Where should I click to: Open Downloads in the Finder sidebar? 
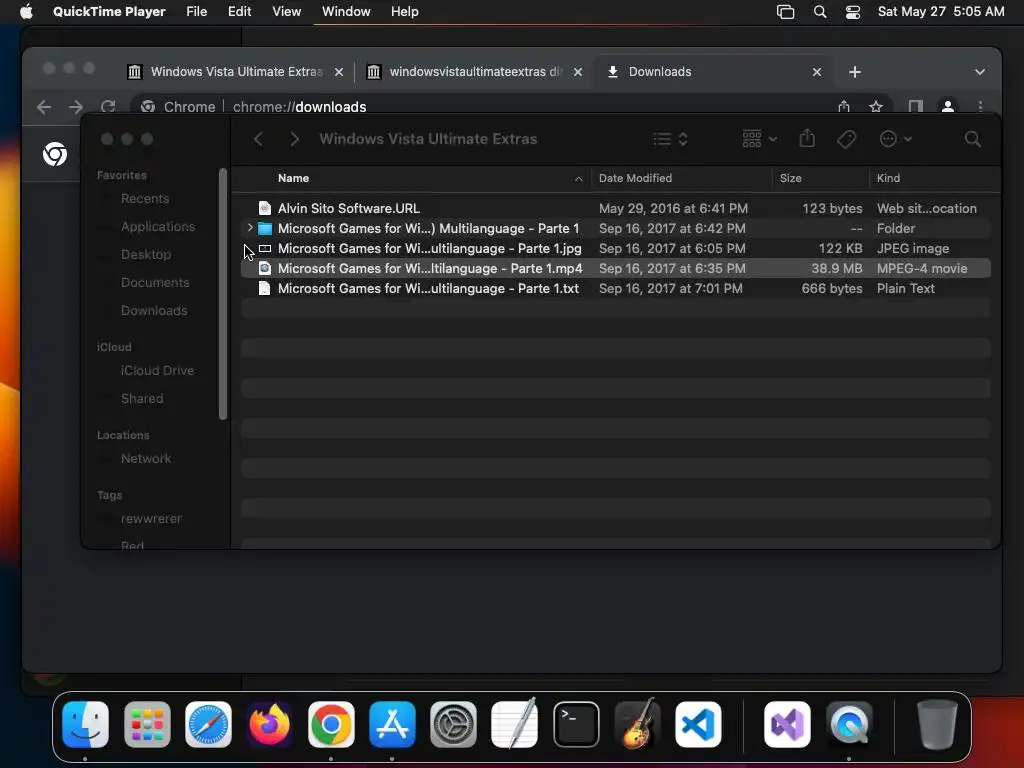coord(153,311)
